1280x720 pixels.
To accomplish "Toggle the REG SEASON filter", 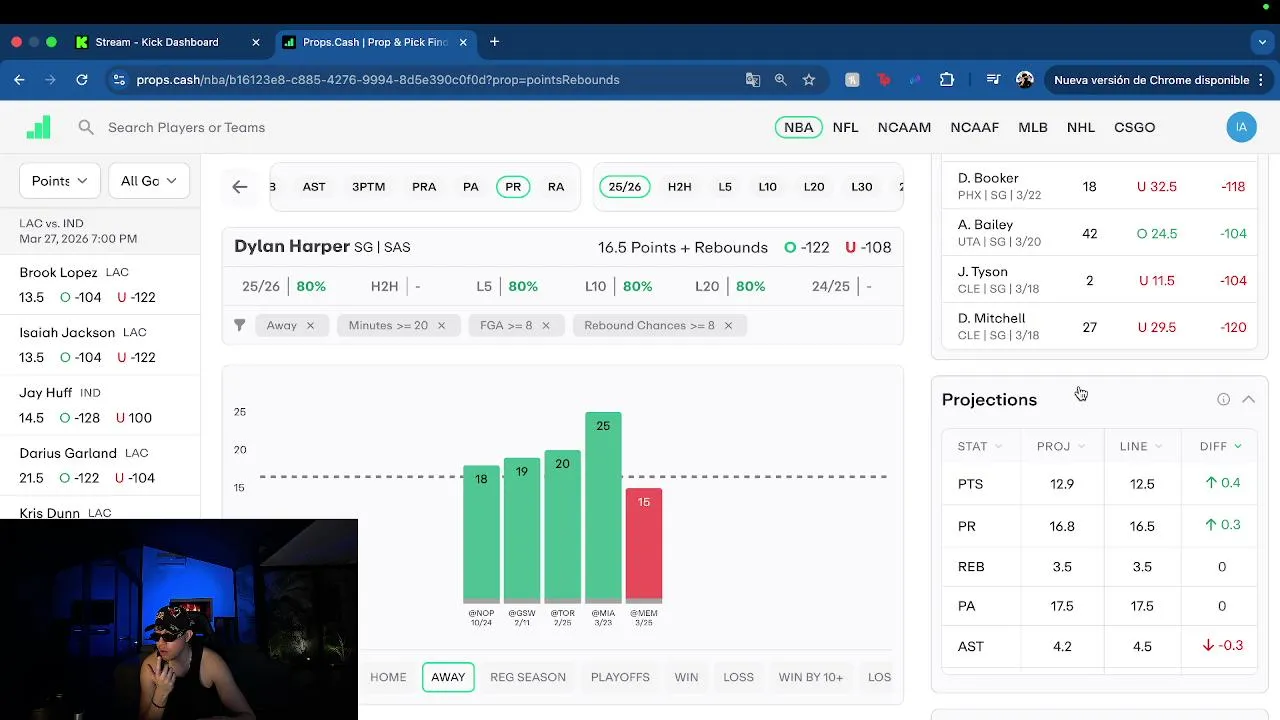I will pyautogui.click(x=528, y=677).
